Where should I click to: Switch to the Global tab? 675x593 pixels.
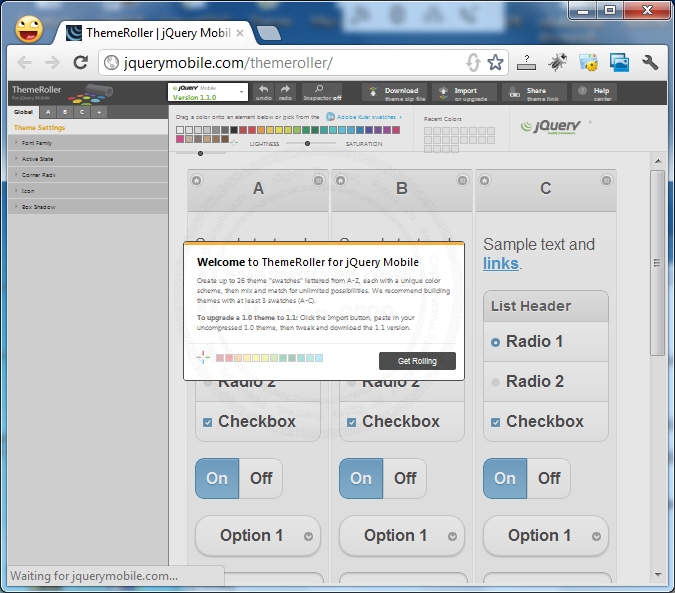pos(23,112)
